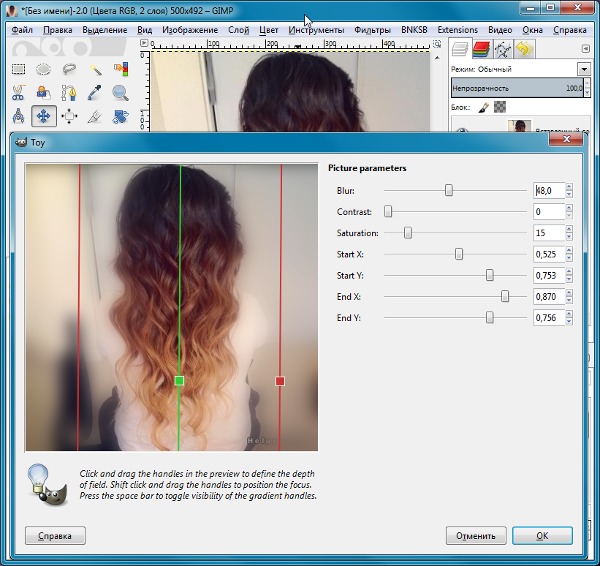This screenshot has height=566, width=600.
Task: Activate the Scissors Select tool
Action: [18, 93]
